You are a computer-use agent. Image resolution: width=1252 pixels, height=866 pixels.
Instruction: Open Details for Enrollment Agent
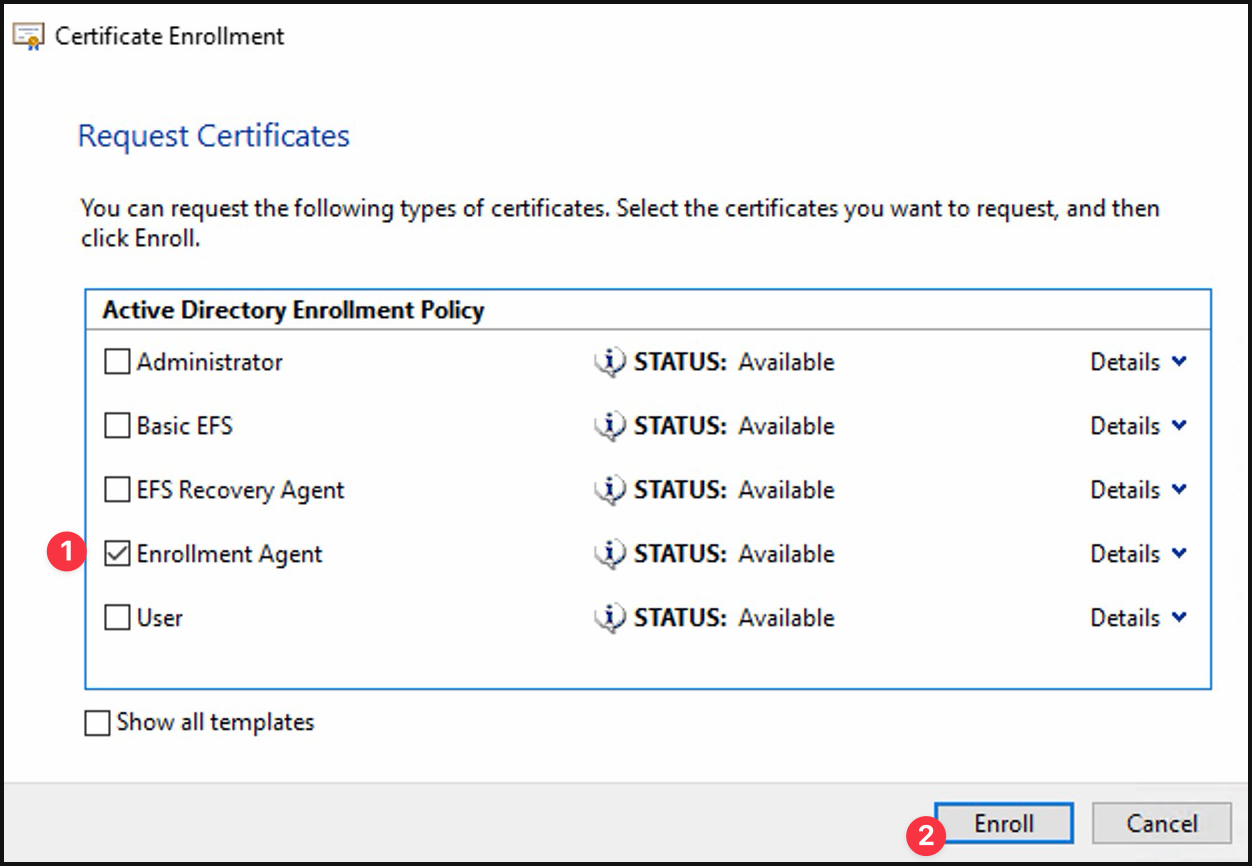[1138, 554]
